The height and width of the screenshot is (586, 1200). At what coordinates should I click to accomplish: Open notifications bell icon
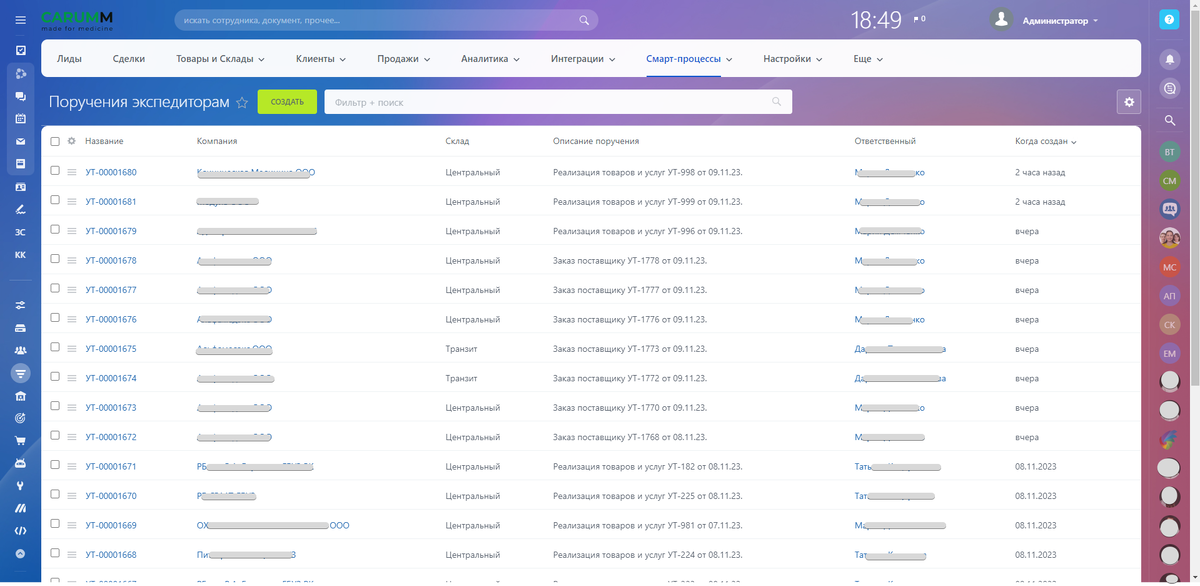click(x=1170, y=60)
